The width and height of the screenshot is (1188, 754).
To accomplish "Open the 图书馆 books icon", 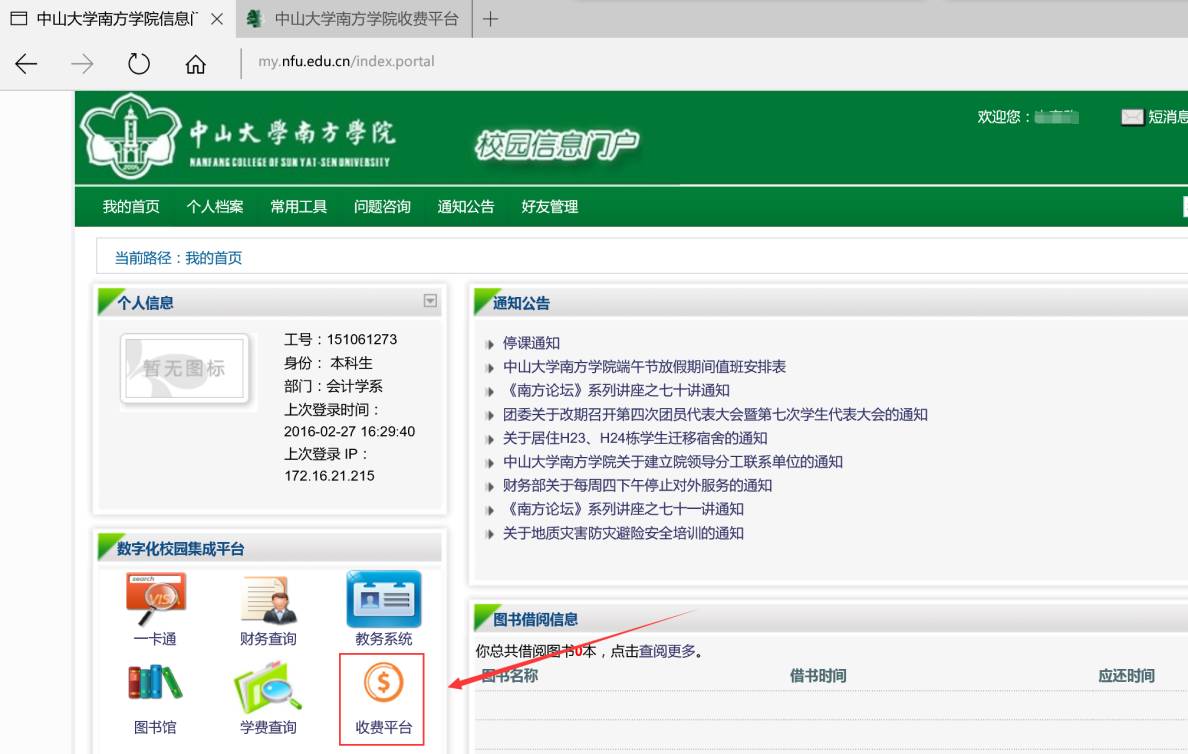I will [x=155, y=683].
